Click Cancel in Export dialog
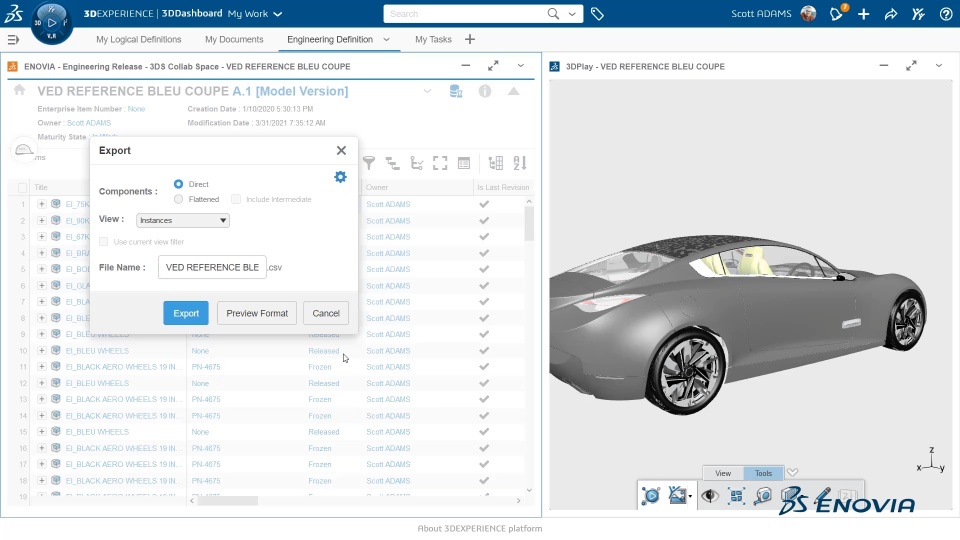The image size is (960, 540). click(x=326, y=313)
